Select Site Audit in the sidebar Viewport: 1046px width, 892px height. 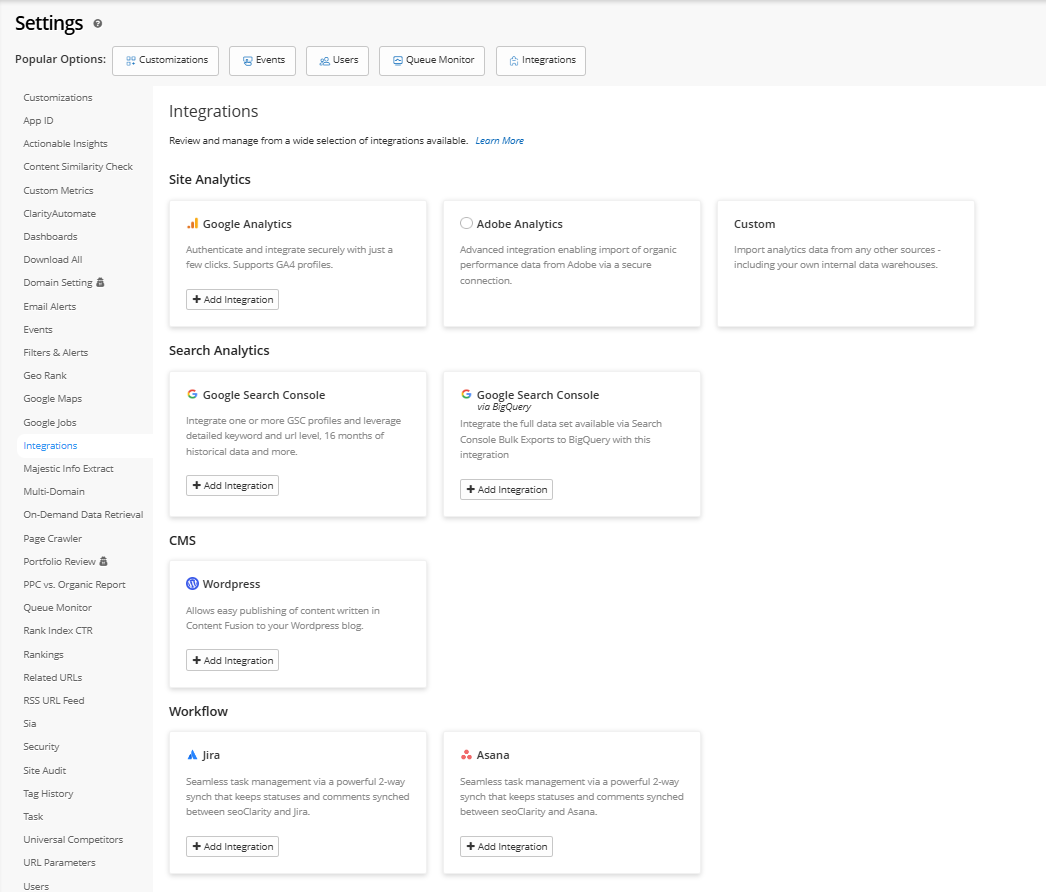45,770
